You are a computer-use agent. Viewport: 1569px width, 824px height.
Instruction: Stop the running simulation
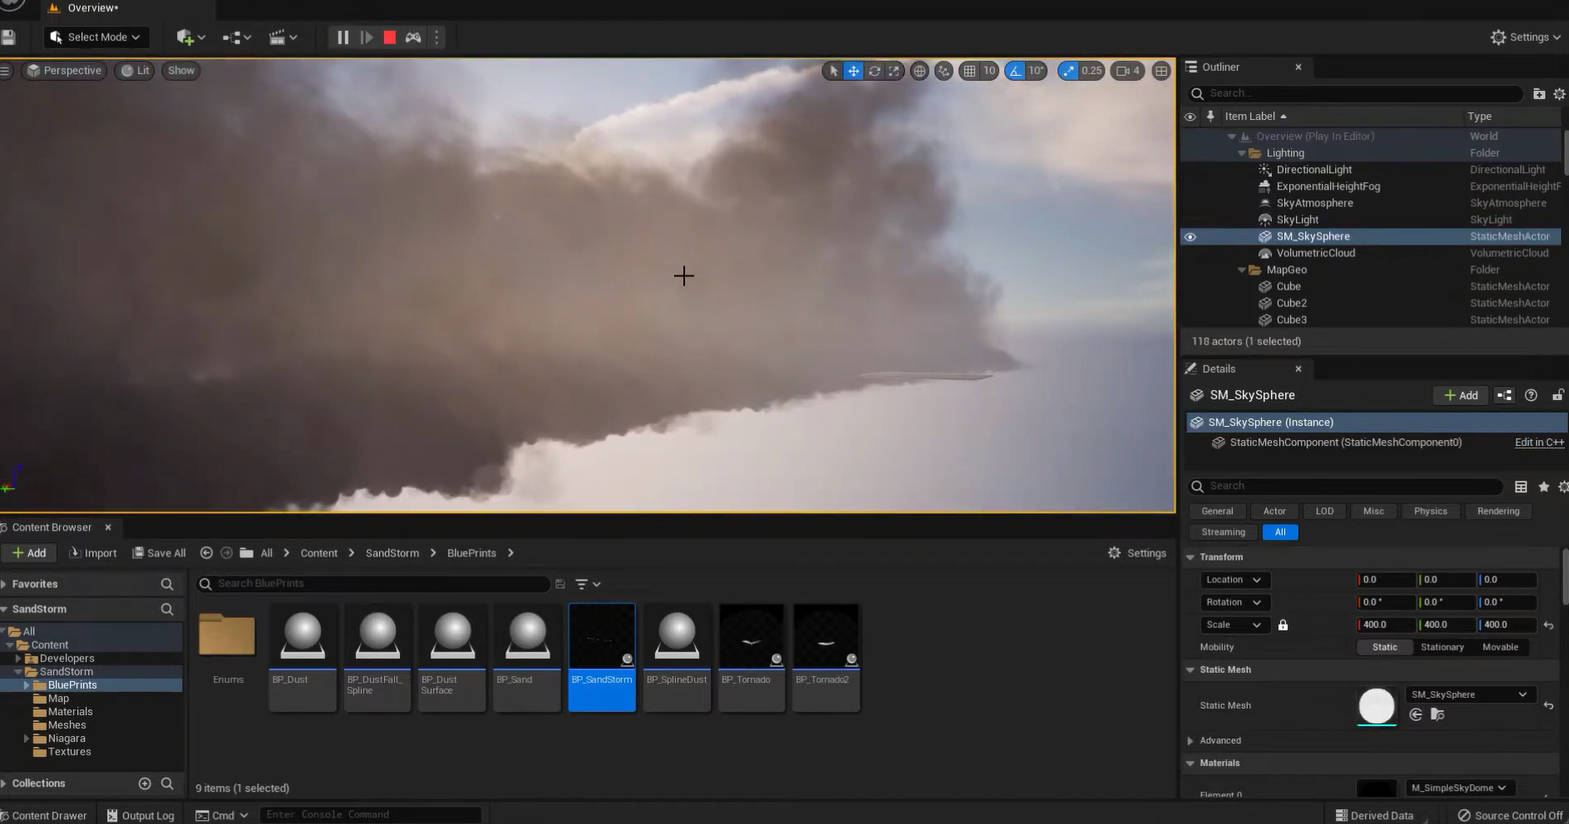(390, 37)
